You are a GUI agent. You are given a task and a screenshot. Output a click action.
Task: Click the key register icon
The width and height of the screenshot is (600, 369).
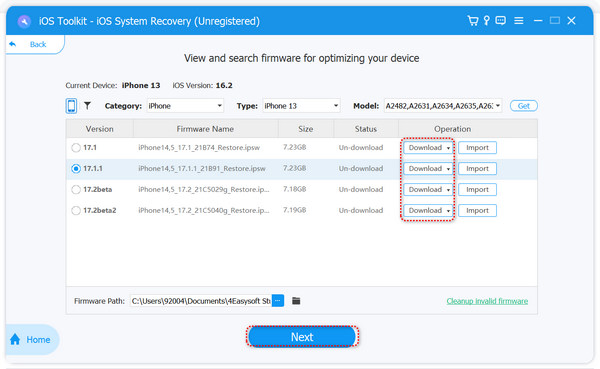pyautogui.click(x=486, y=21)
